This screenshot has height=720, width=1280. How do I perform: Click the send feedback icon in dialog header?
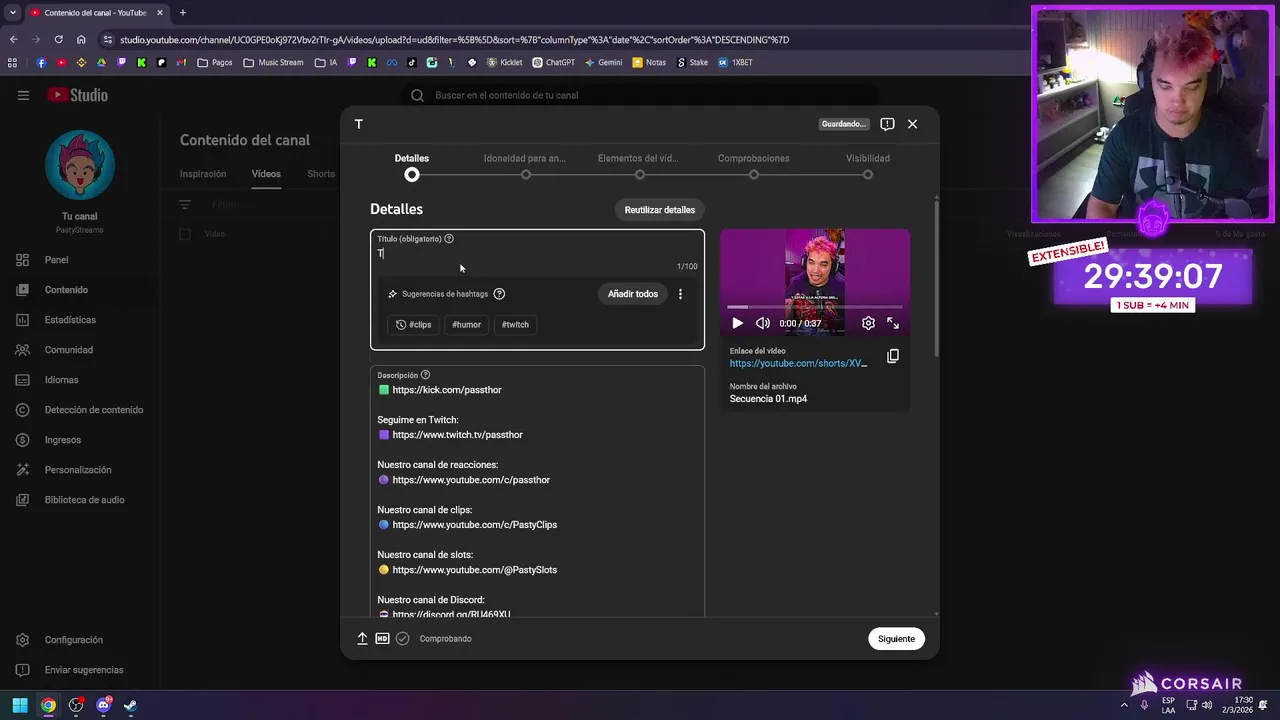[x=887, y=124]
